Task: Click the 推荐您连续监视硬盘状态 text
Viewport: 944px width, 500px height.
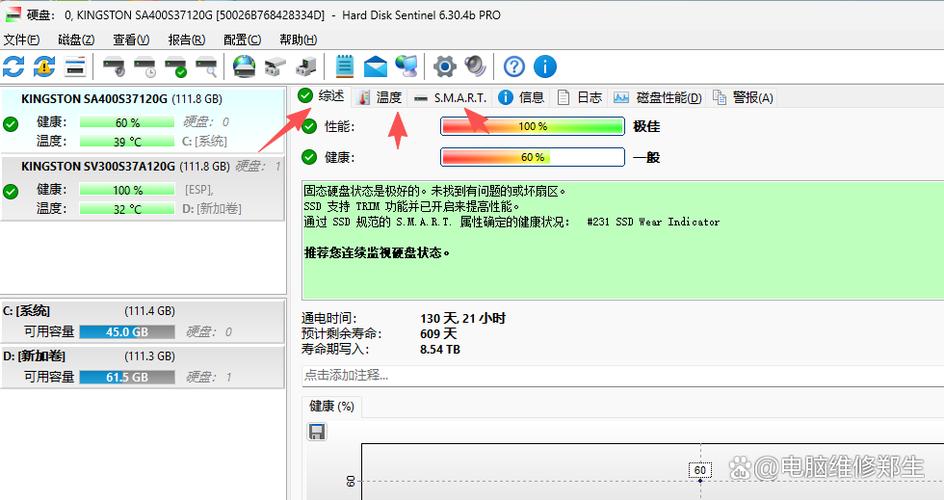Action: click(x=377, y=253)
